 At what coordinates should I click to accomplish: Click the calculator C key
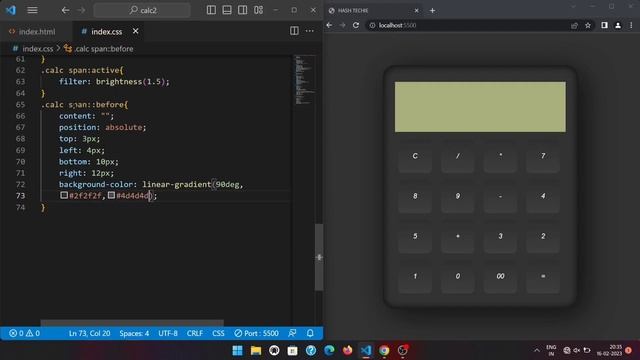pyautogui.click(x=415, y=156)
